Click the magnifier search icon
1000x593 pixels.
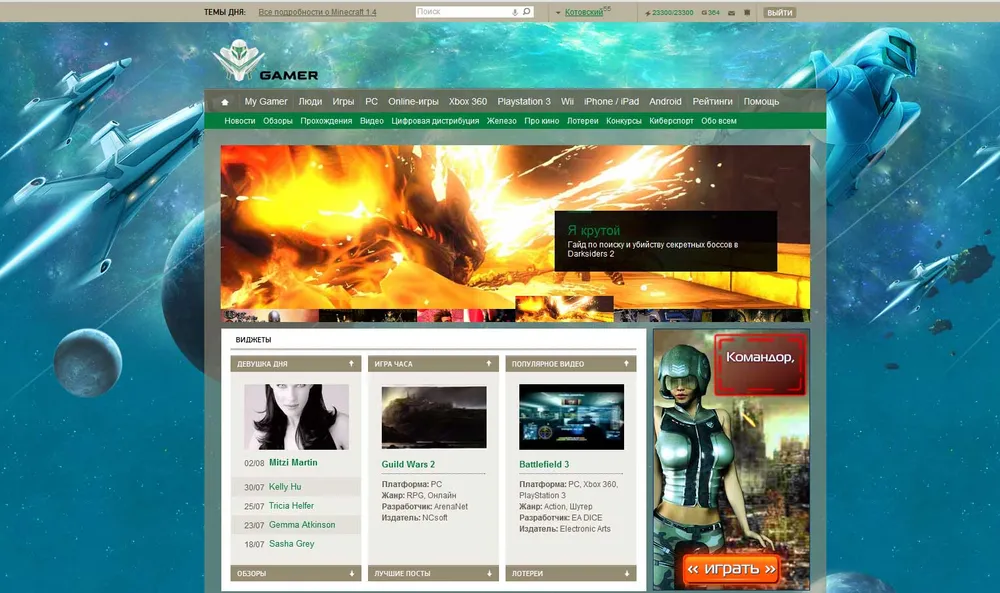pos(526,11)
